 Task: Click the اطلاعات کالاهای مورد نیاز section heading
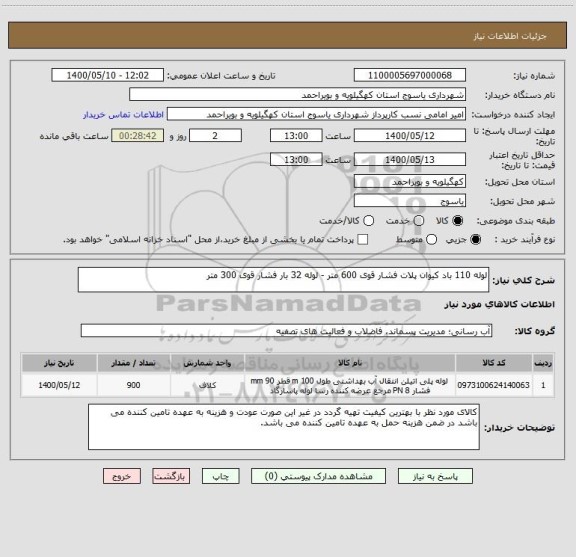click(500, 304)
